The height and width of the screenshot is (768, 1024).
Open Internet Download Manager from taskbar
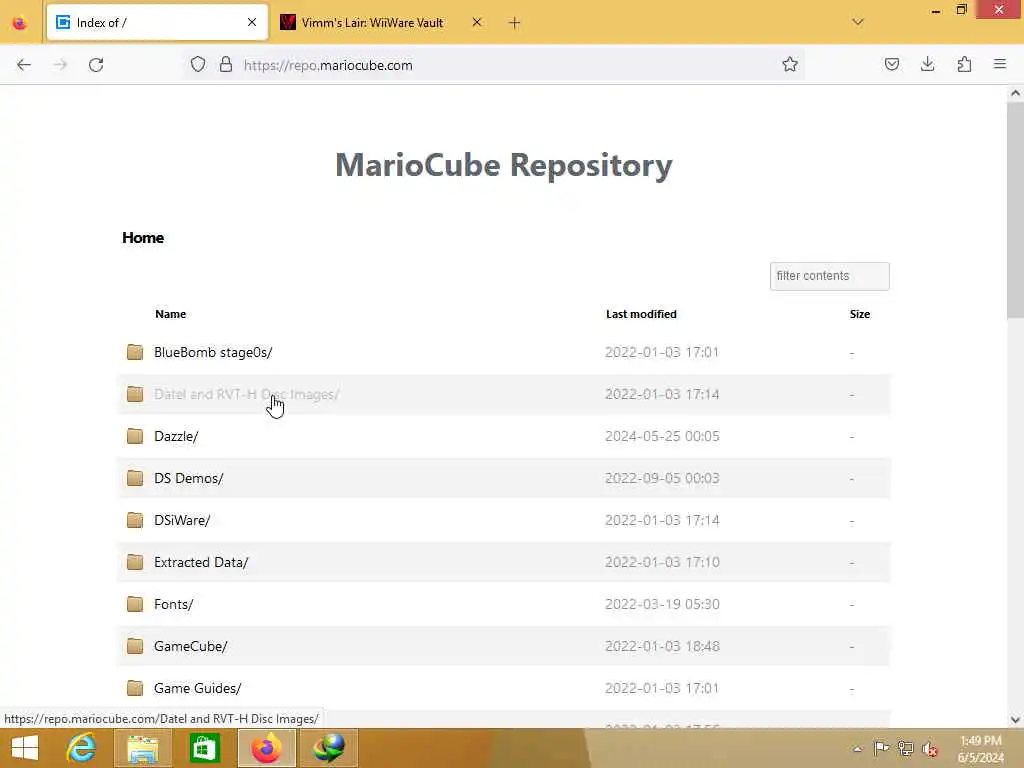328,748
